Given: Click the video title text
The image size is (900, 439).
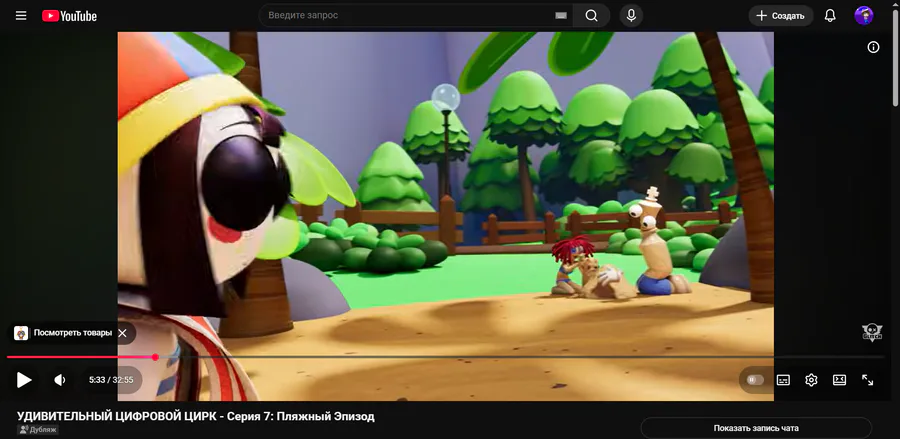Looking at the screenshot, I should click(x=196, y=416).
